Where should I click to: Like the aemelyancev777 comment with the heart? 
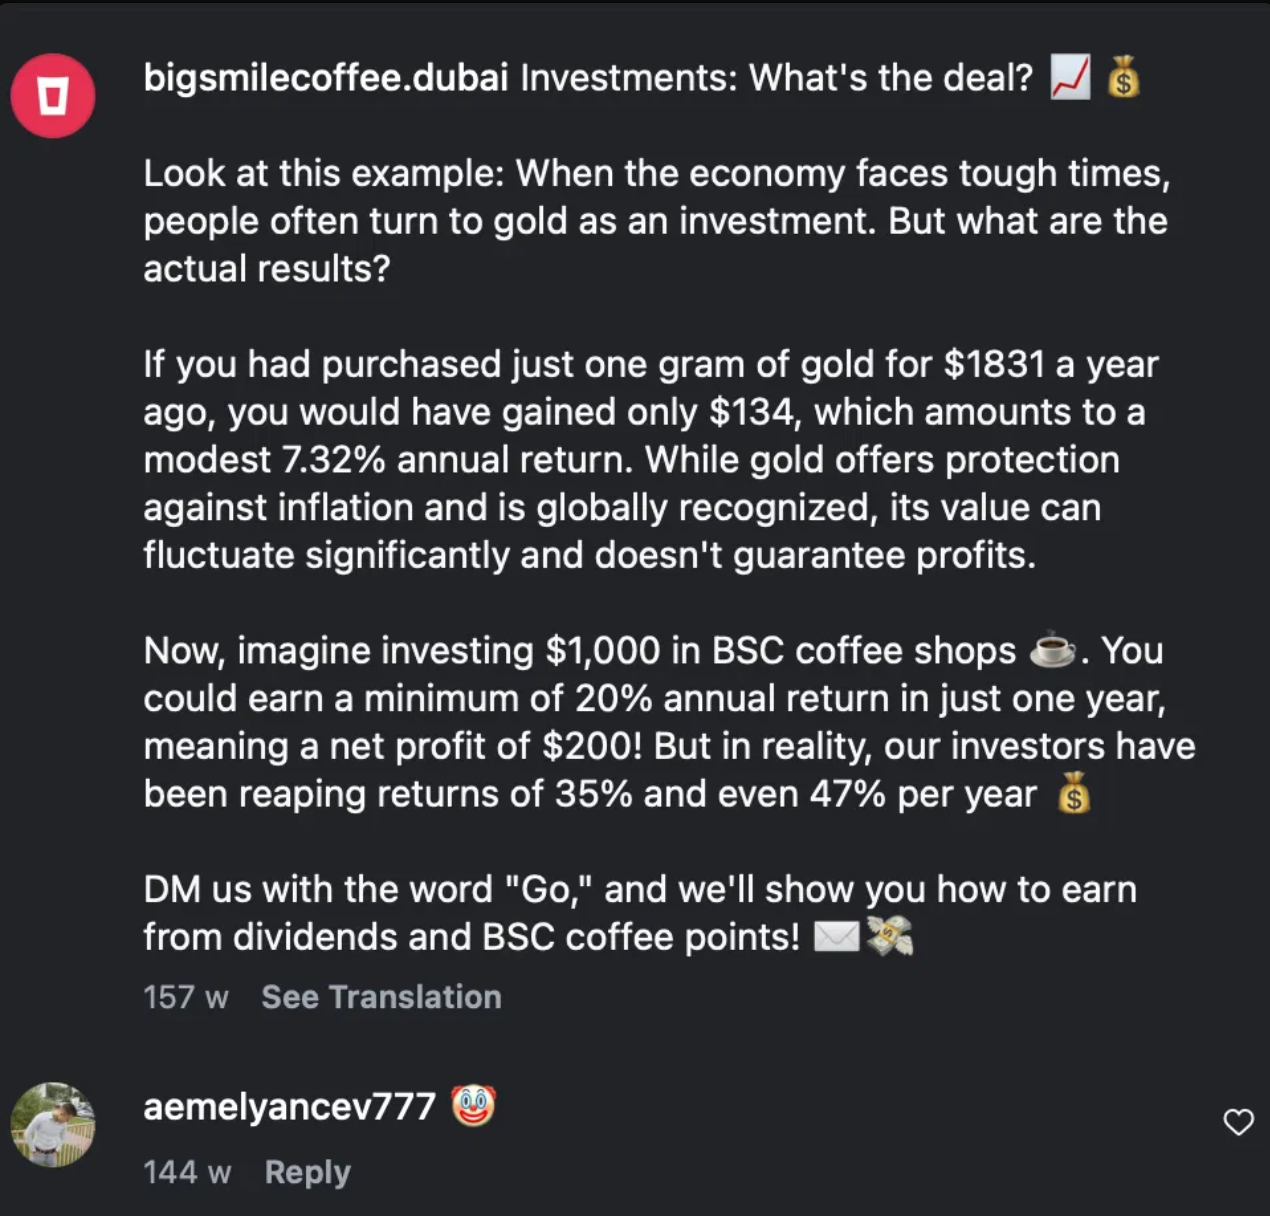pos(1238,1122)
